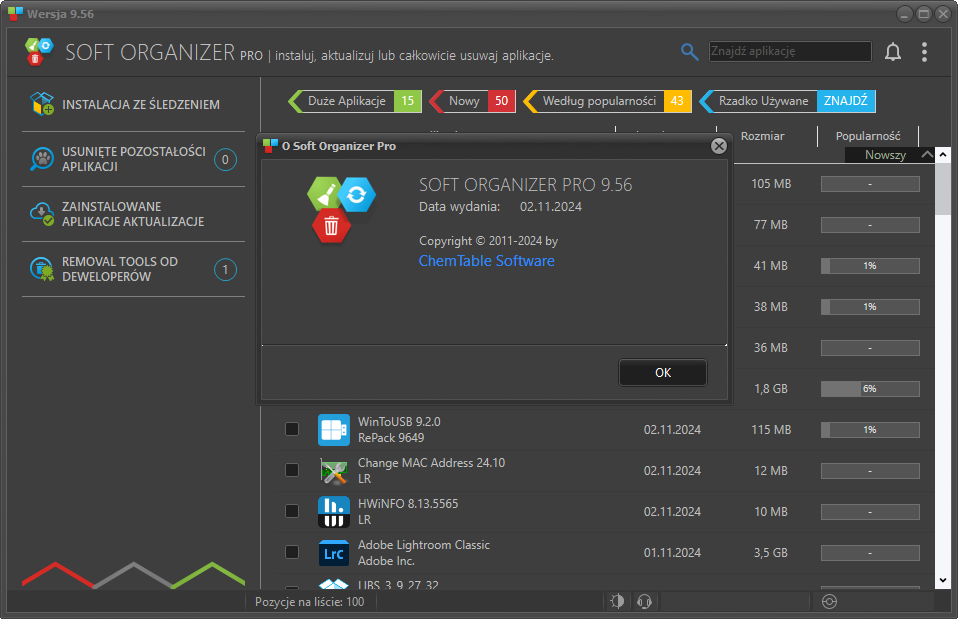
Task: Click the WinToUSB 1% popularity bar
Action: point(870,430)
